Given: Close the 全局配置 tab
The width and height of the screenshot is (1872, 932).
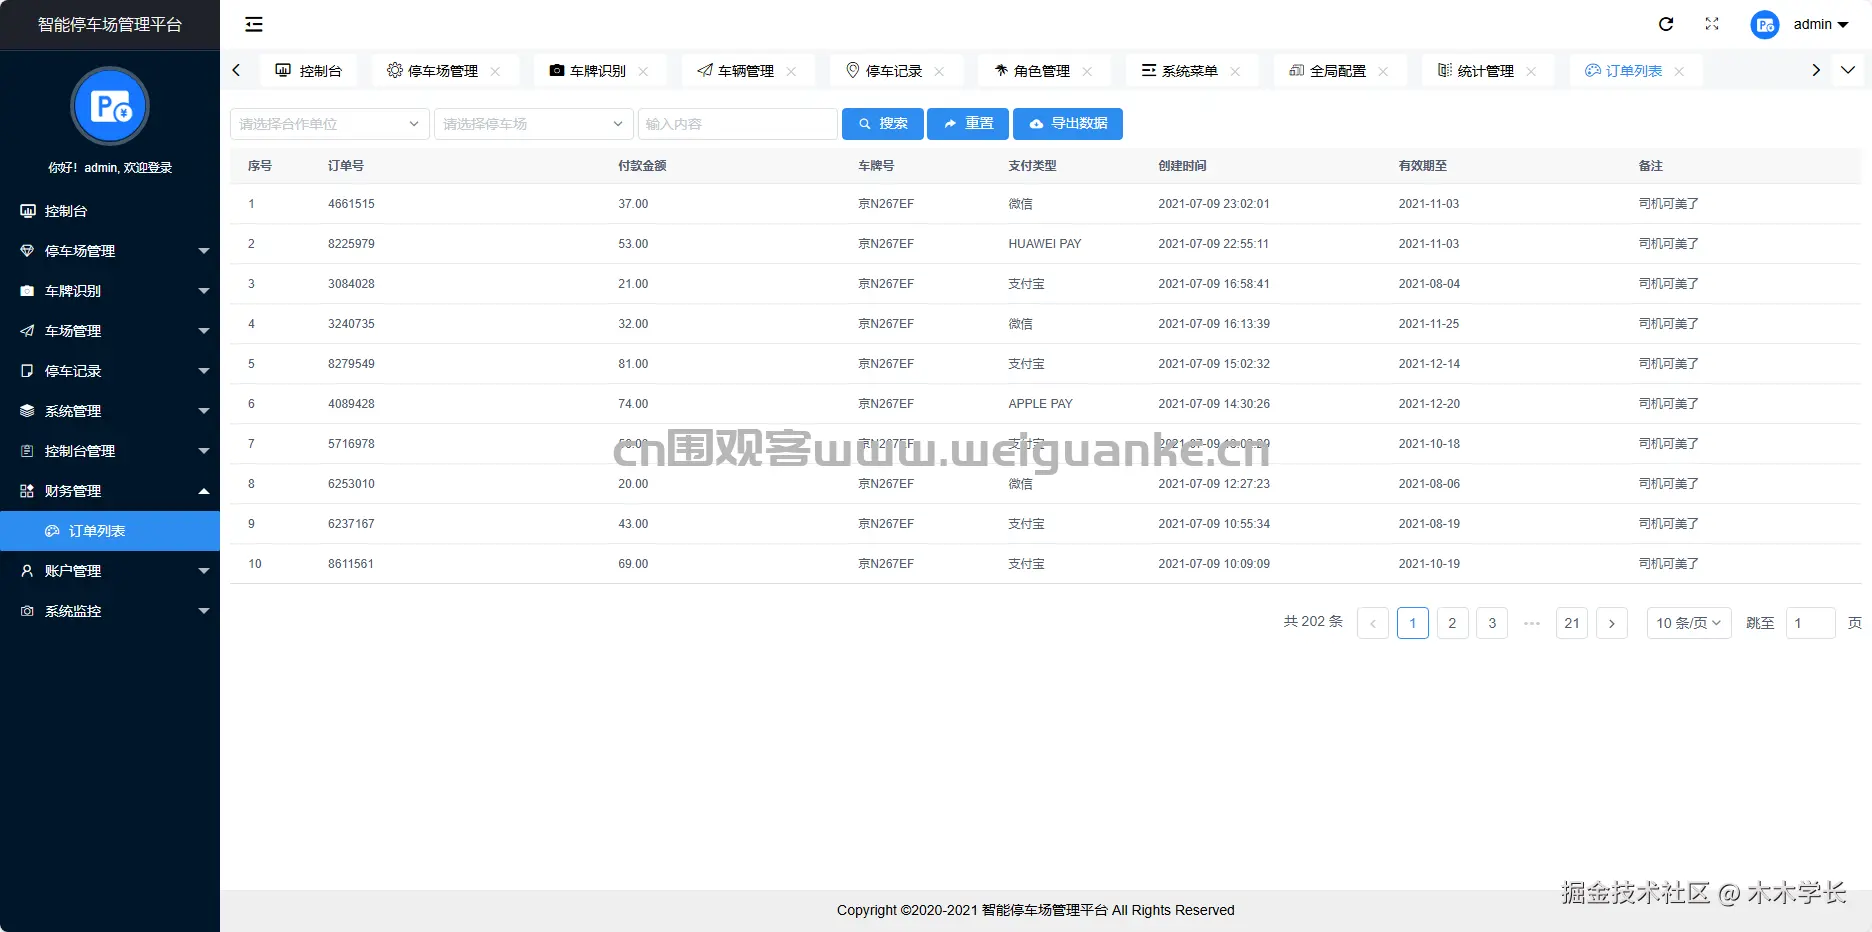Looking at the screenshot, I should (1383, 71).
